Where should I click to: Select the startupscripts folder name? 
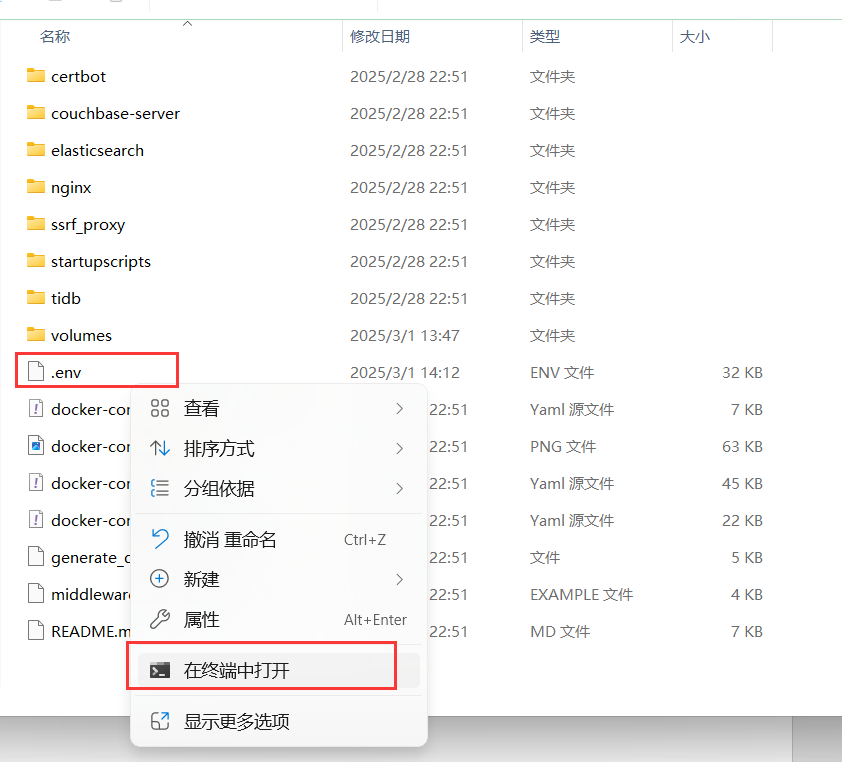pos(101,262)
